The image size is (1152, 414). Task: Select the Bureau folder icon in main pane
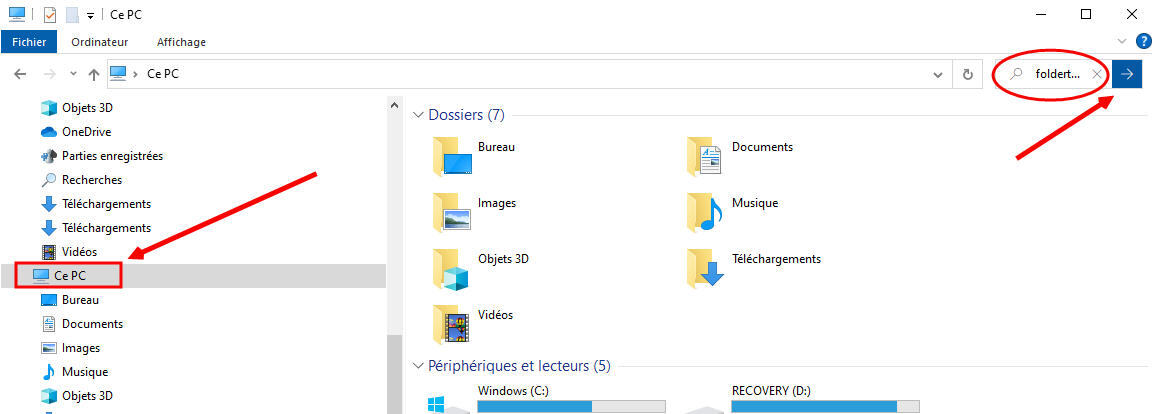pyautogui.click(x=451, y=155)
